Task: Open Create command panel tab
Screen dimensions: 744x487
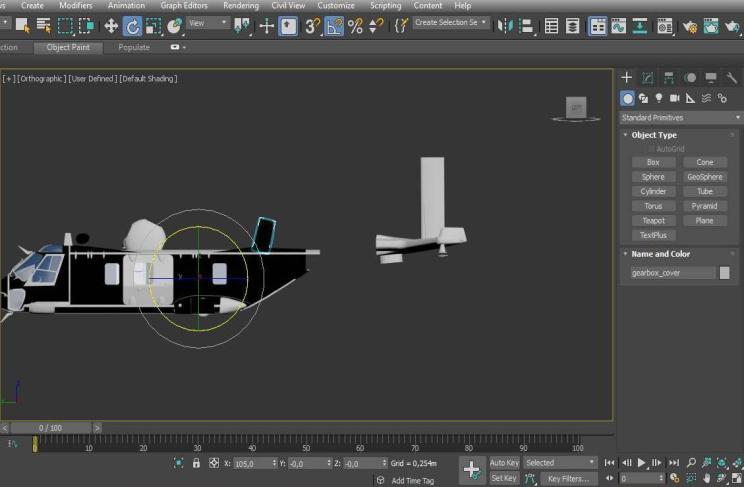Action: (626, 77)
